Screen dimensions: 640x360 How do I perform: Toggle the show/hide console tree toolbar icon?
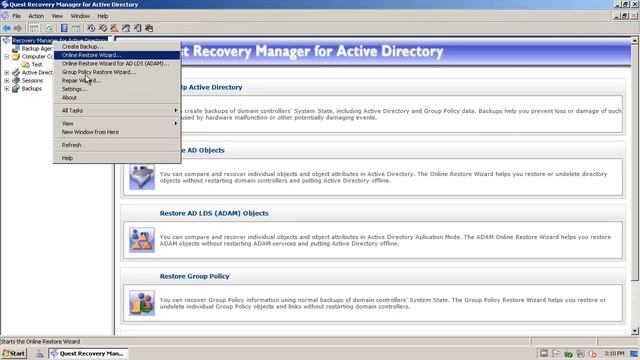(34, 28)
